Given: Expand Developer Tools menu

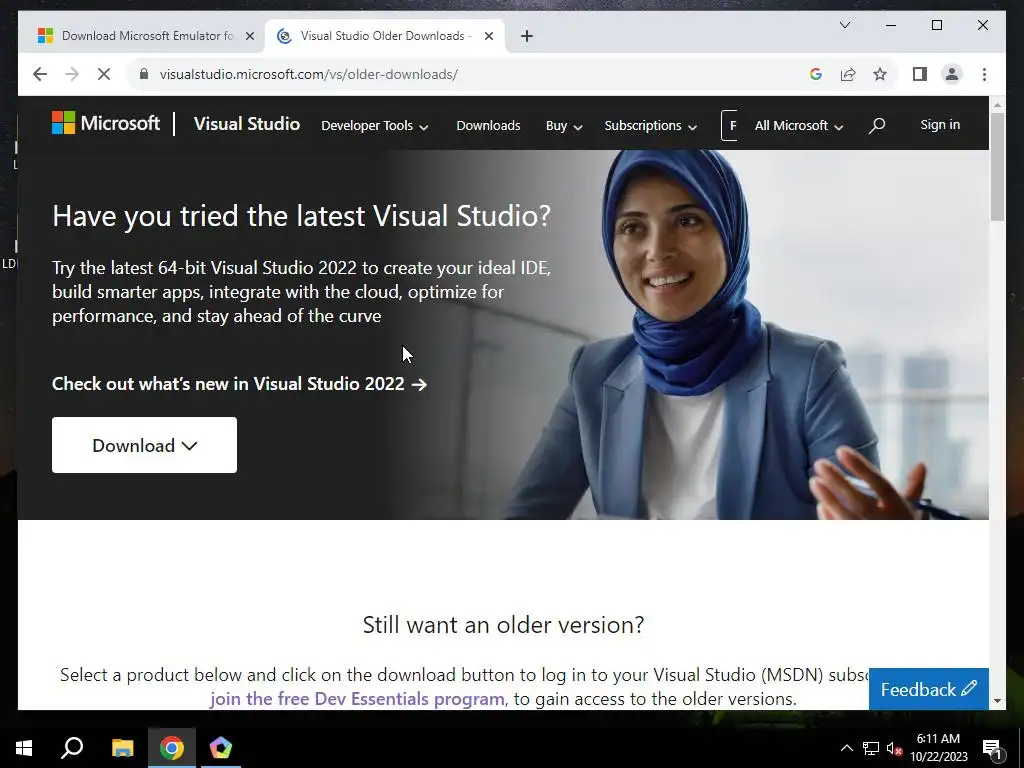Looking at the screenshot, I should tap(375, 125).
